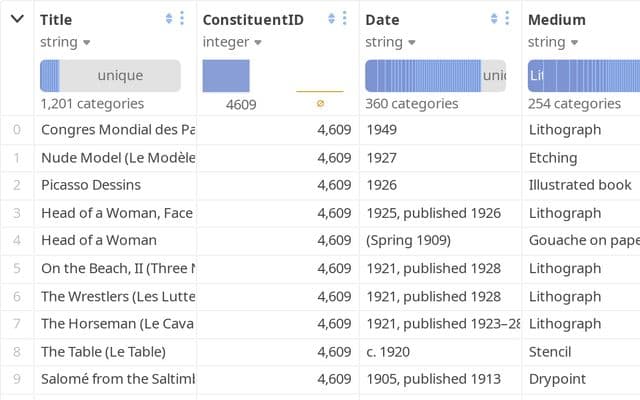Open the Medium column string type dropdown

click(553, 42)
